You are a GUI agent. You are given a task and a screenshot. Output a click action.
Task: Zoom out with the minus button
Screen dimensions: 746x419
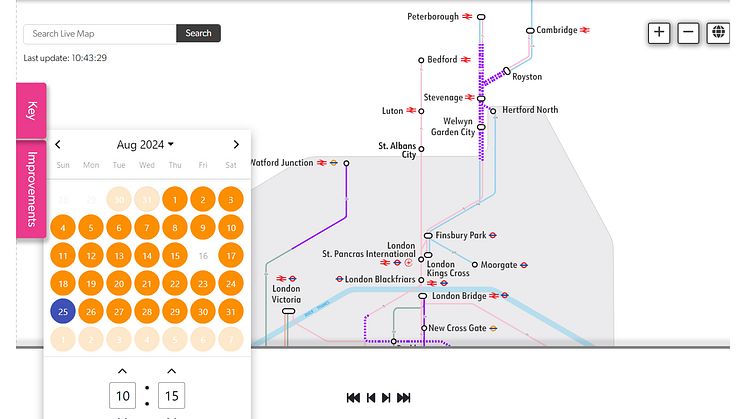(688, 33)
